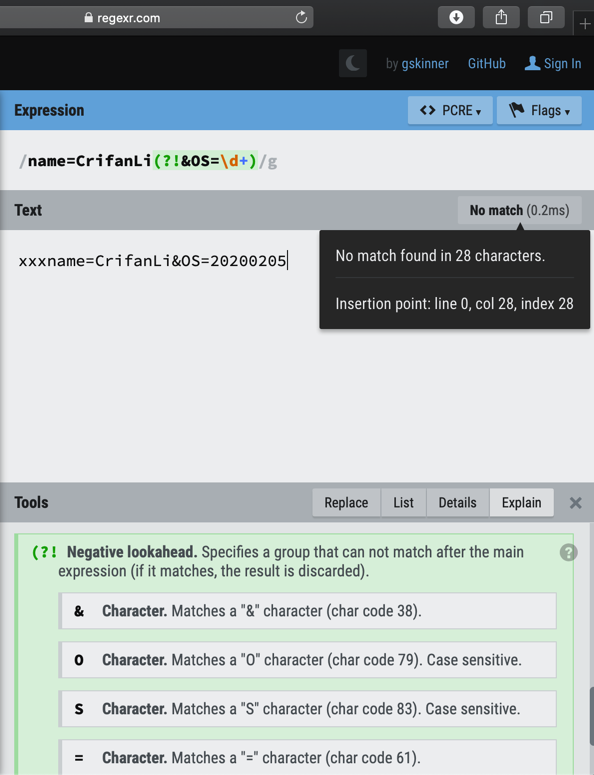Screen dimensions: 594x775
Task: Switch to the Replace tab
Action: [x=346, y=503]
